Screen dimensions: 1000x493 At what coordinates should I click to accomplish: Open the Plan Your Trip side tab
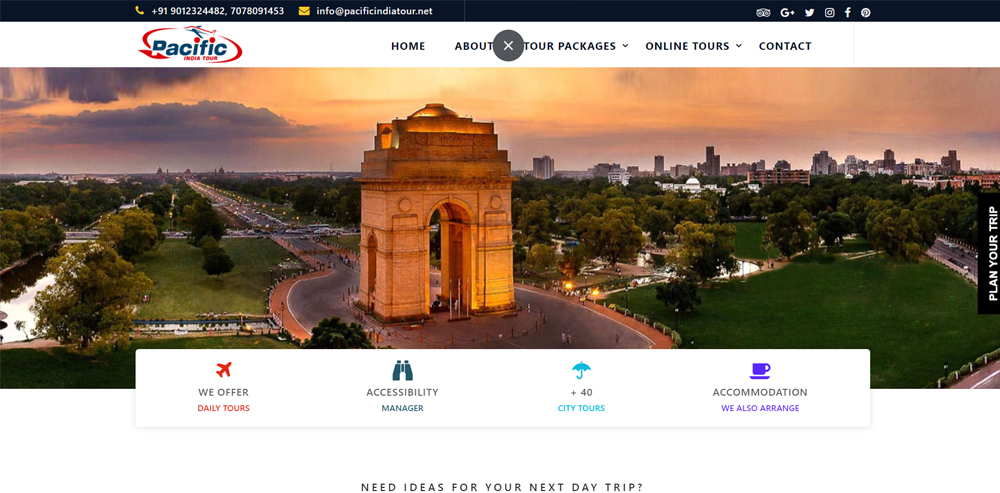[989, 253]
